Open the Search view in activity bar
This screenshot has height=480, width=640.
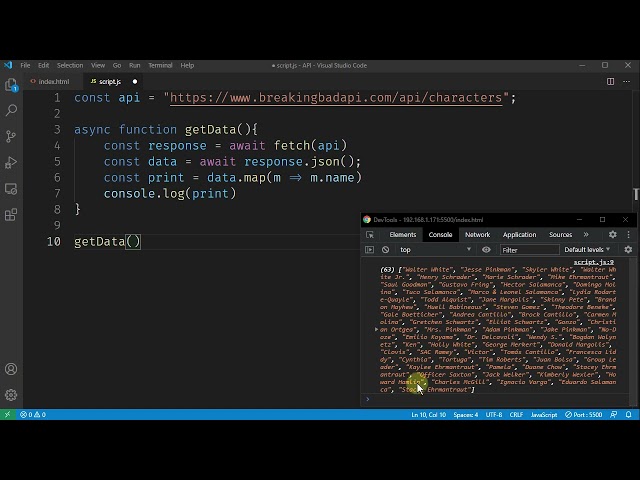11,110
